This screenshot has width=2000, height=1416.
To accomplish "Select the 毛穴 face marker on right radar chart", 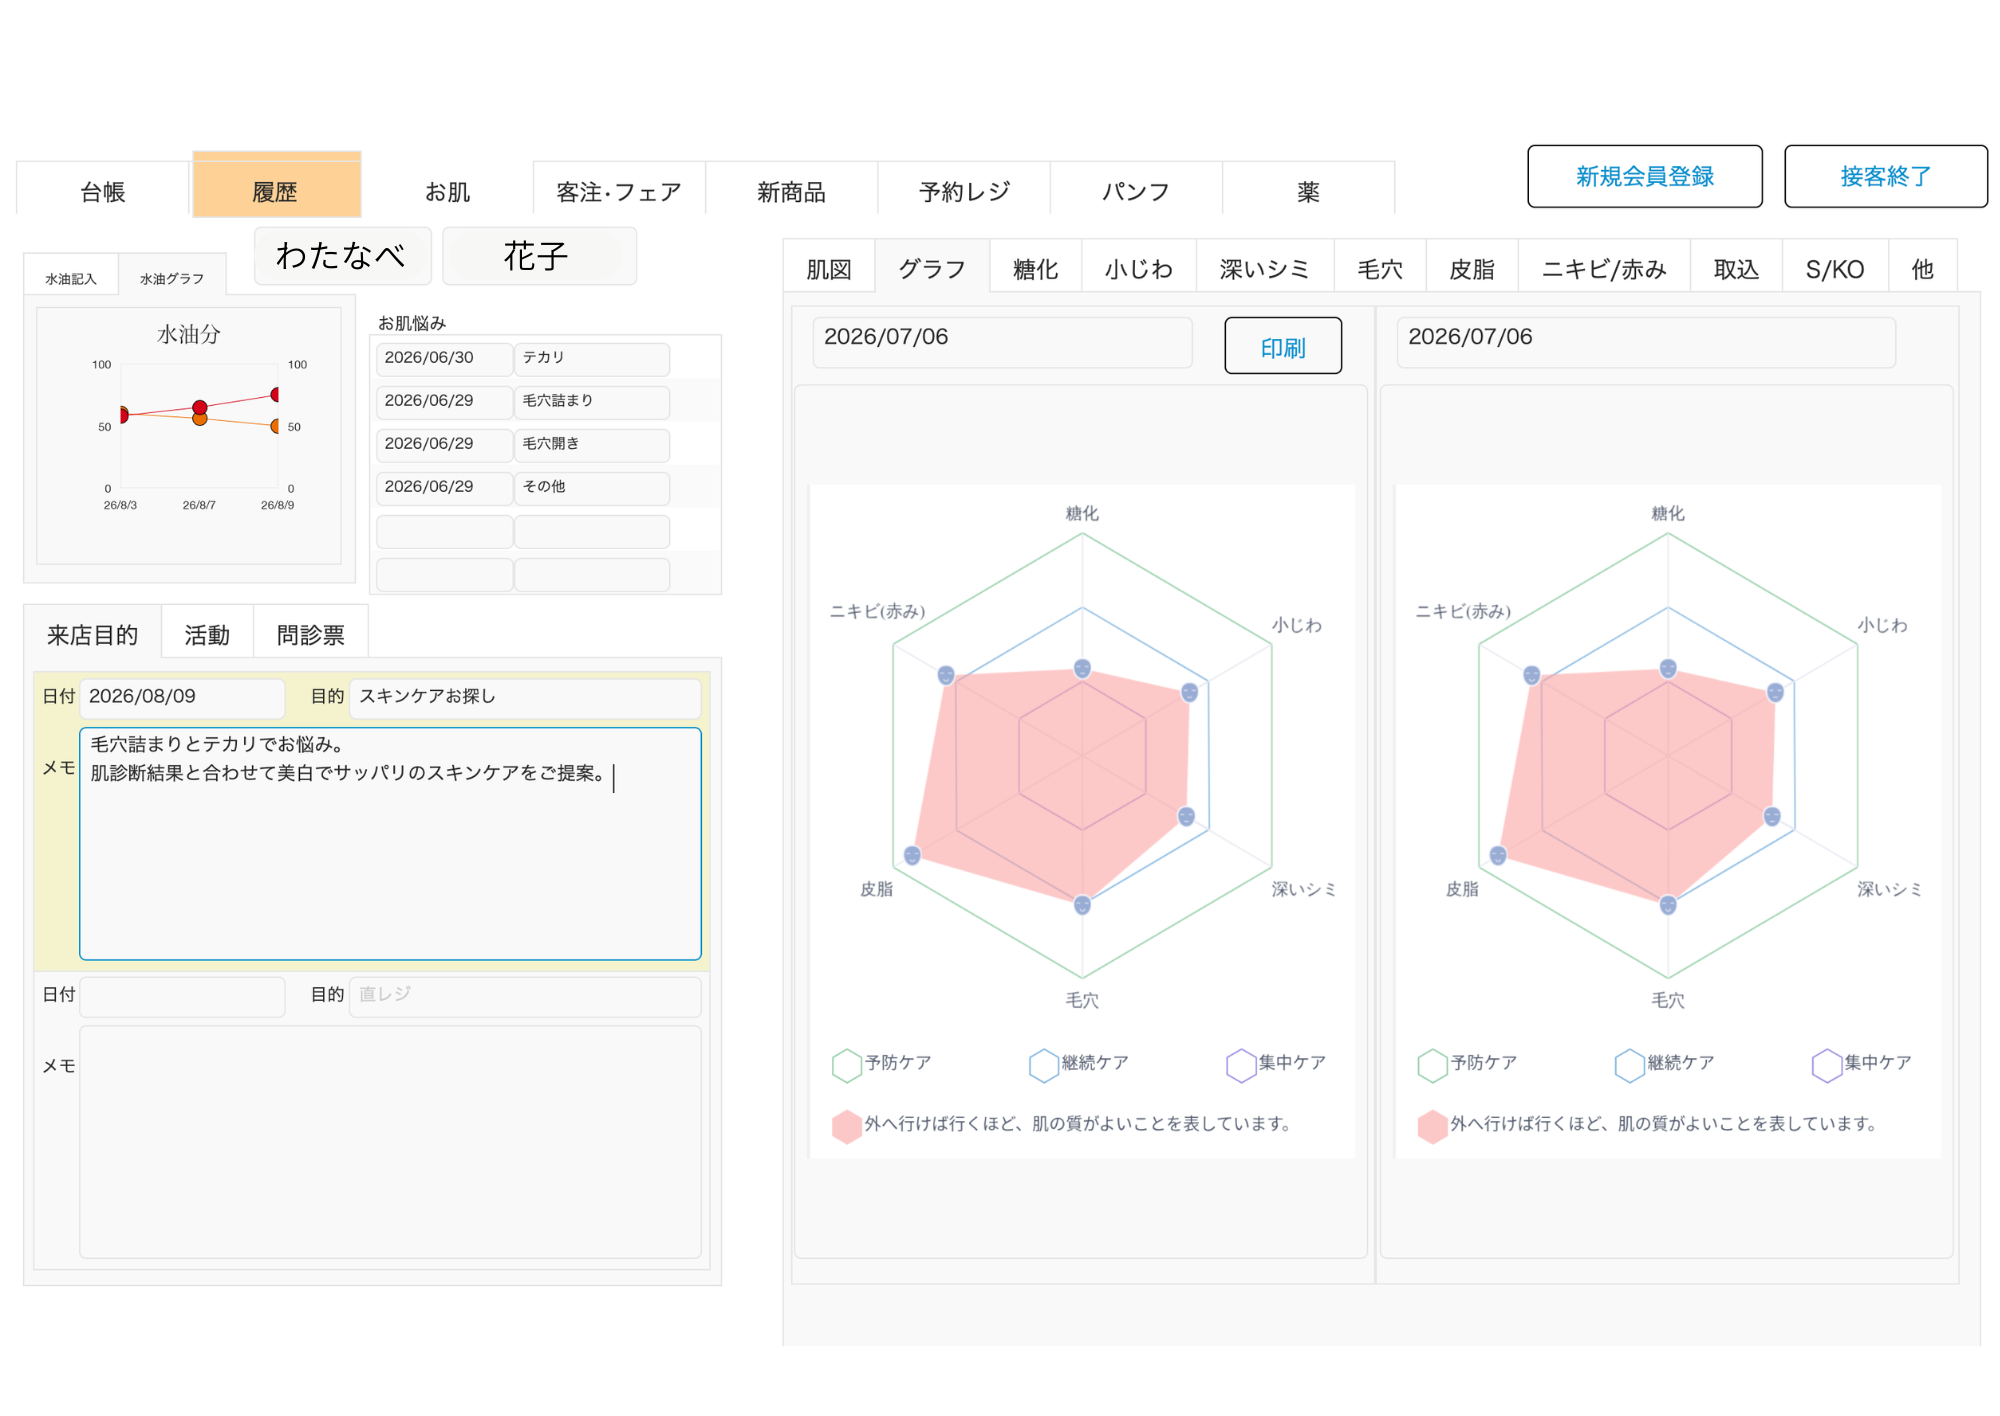I will click(x=1668, y=905).
